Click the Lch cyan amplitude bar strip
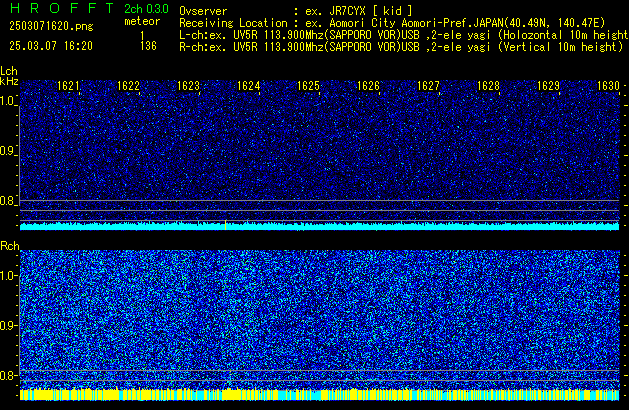 (319, 226)
